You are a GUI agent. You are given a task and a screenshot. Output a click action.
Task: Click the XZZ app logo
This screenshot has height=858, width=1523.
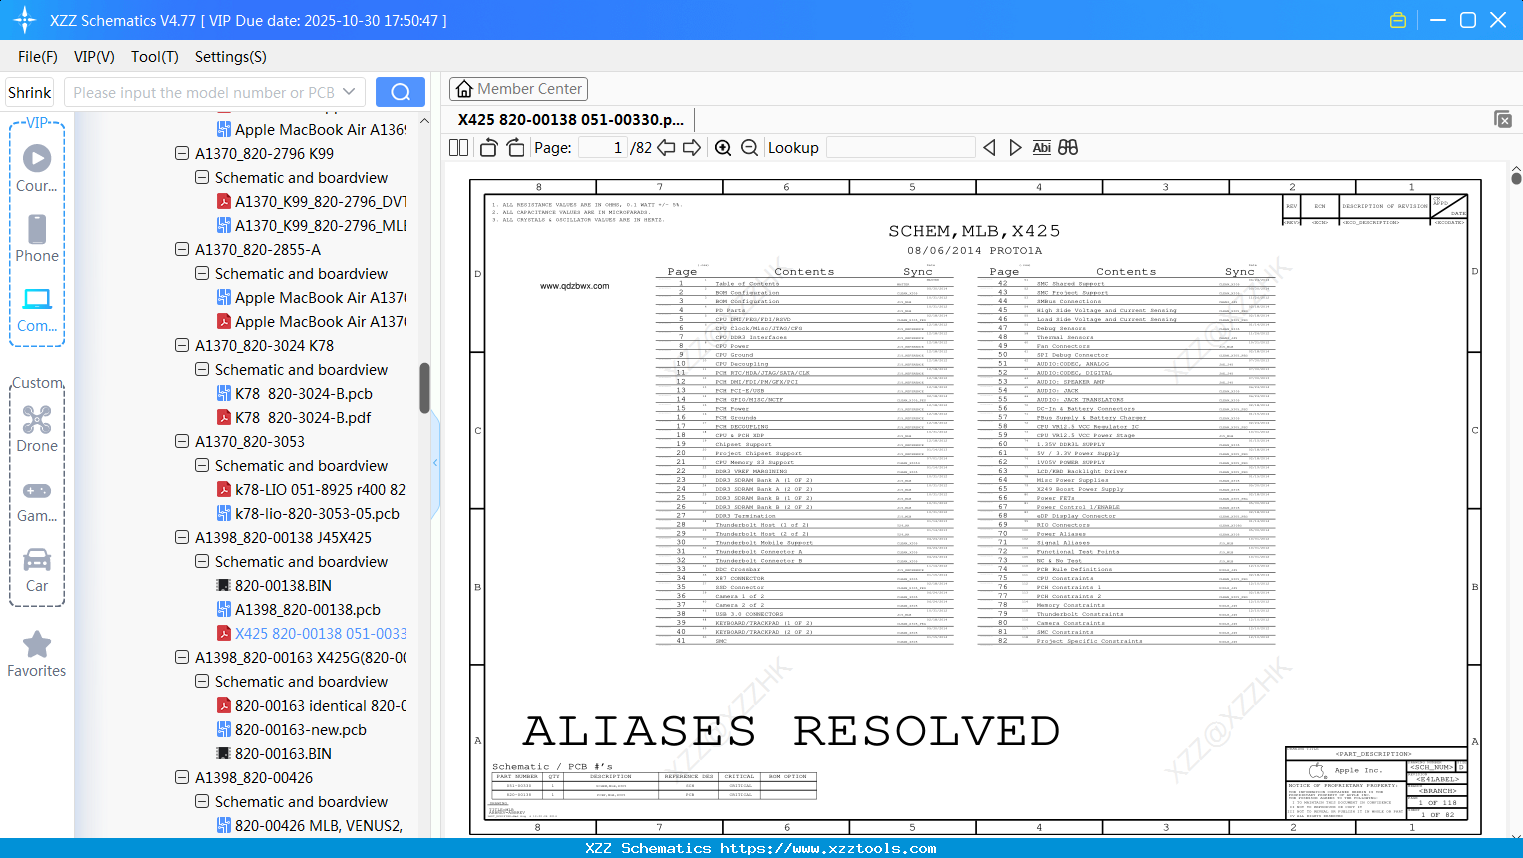point(24,20)
